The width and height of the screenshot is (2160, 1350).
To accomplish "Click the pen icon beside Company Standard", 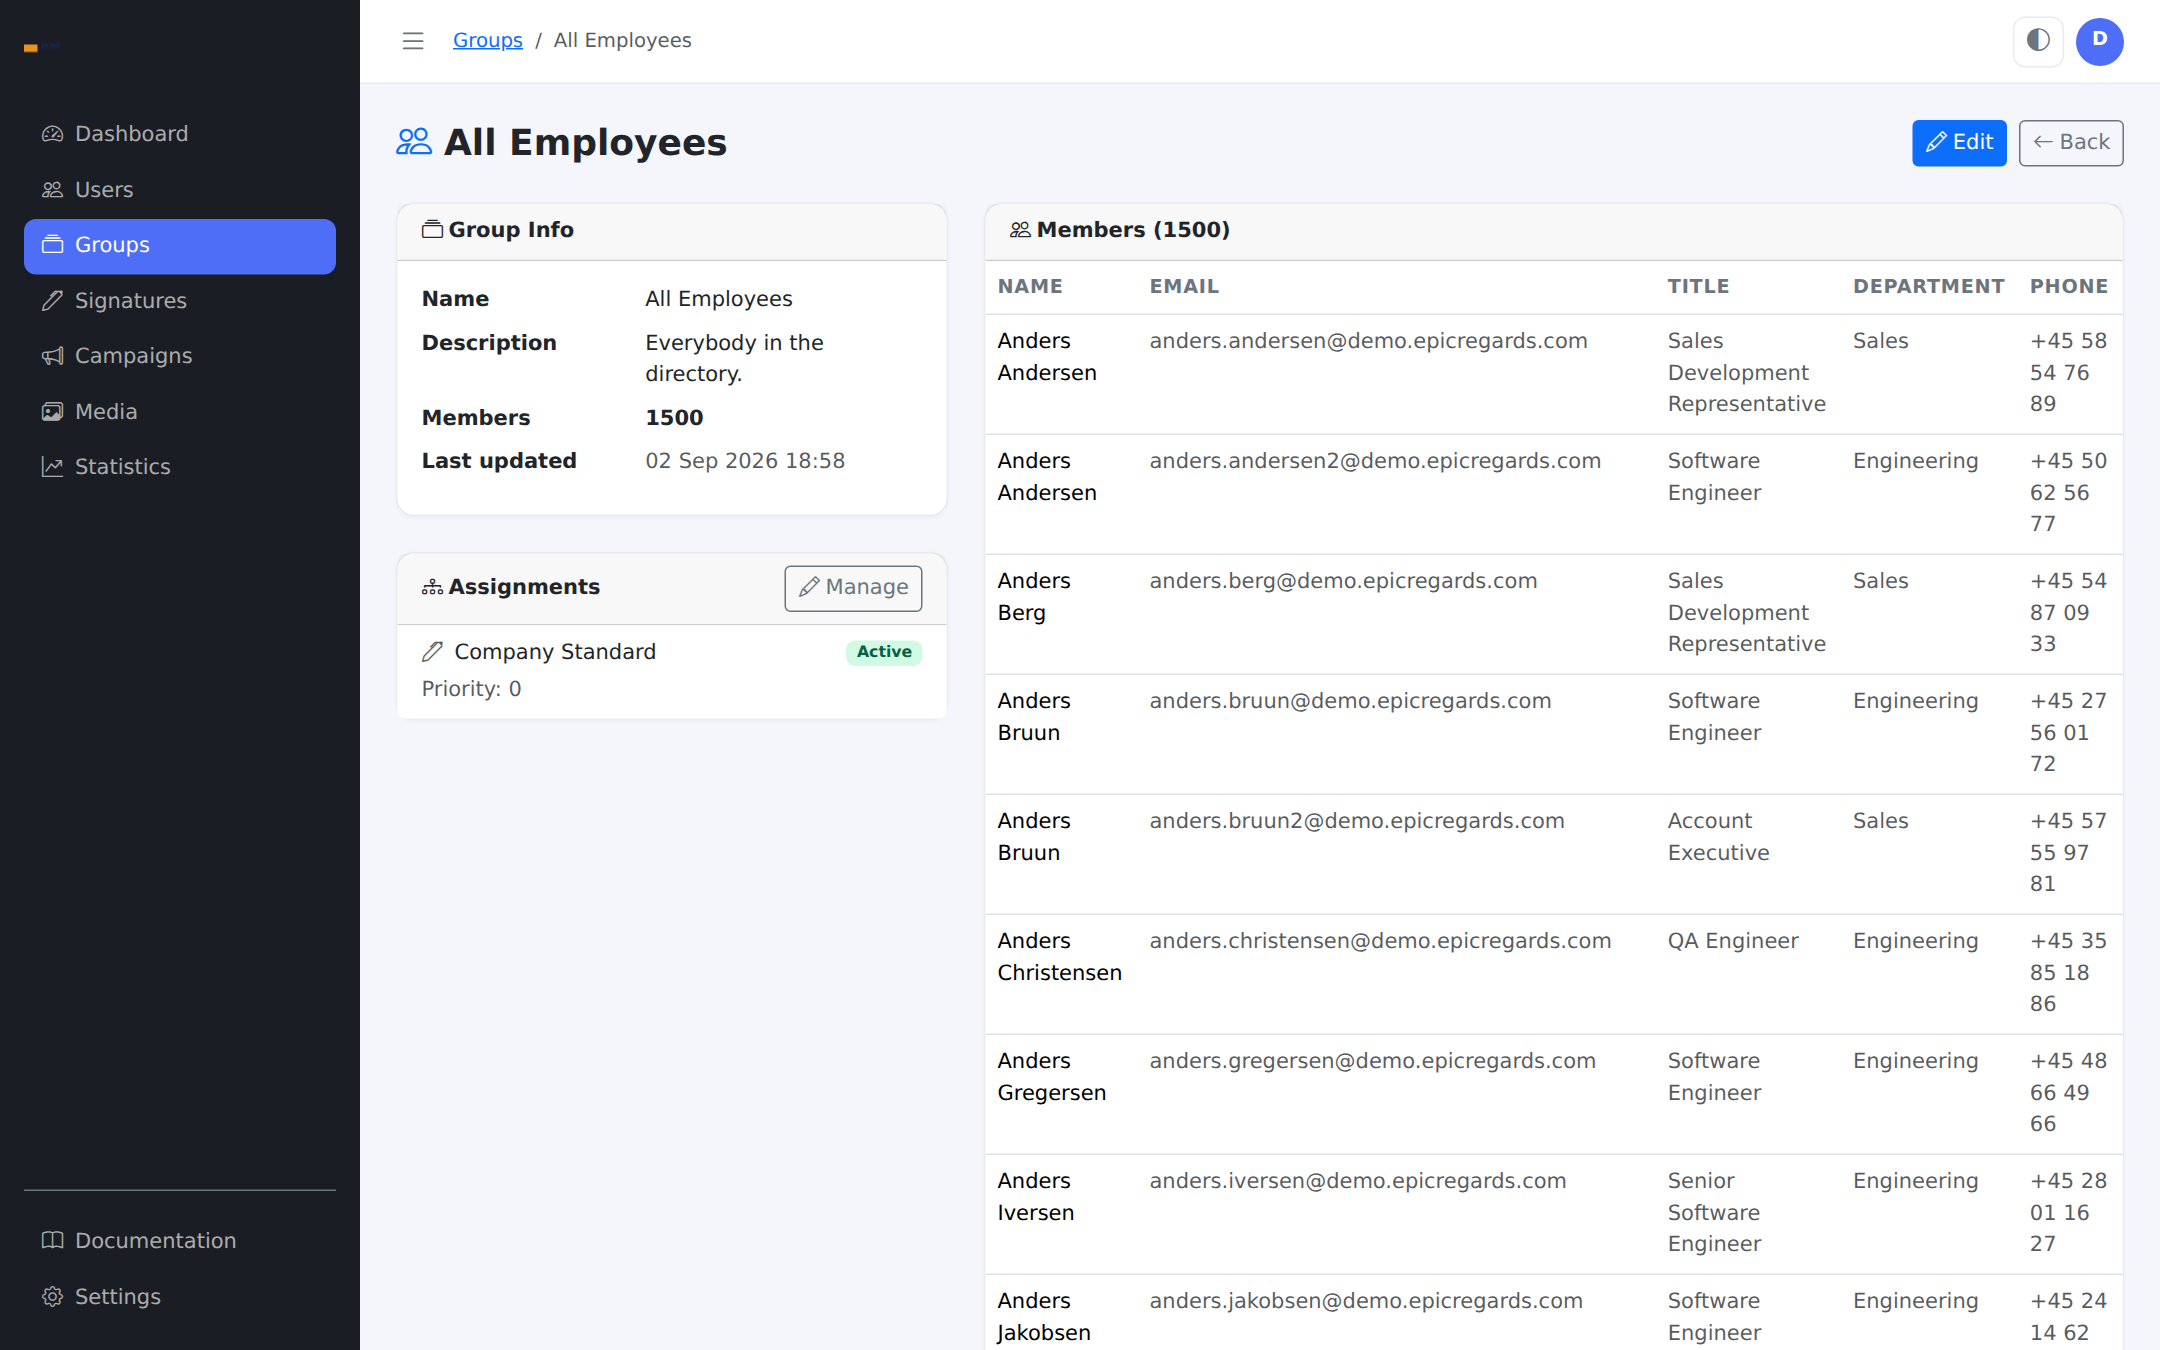I will tap(432, 652).
